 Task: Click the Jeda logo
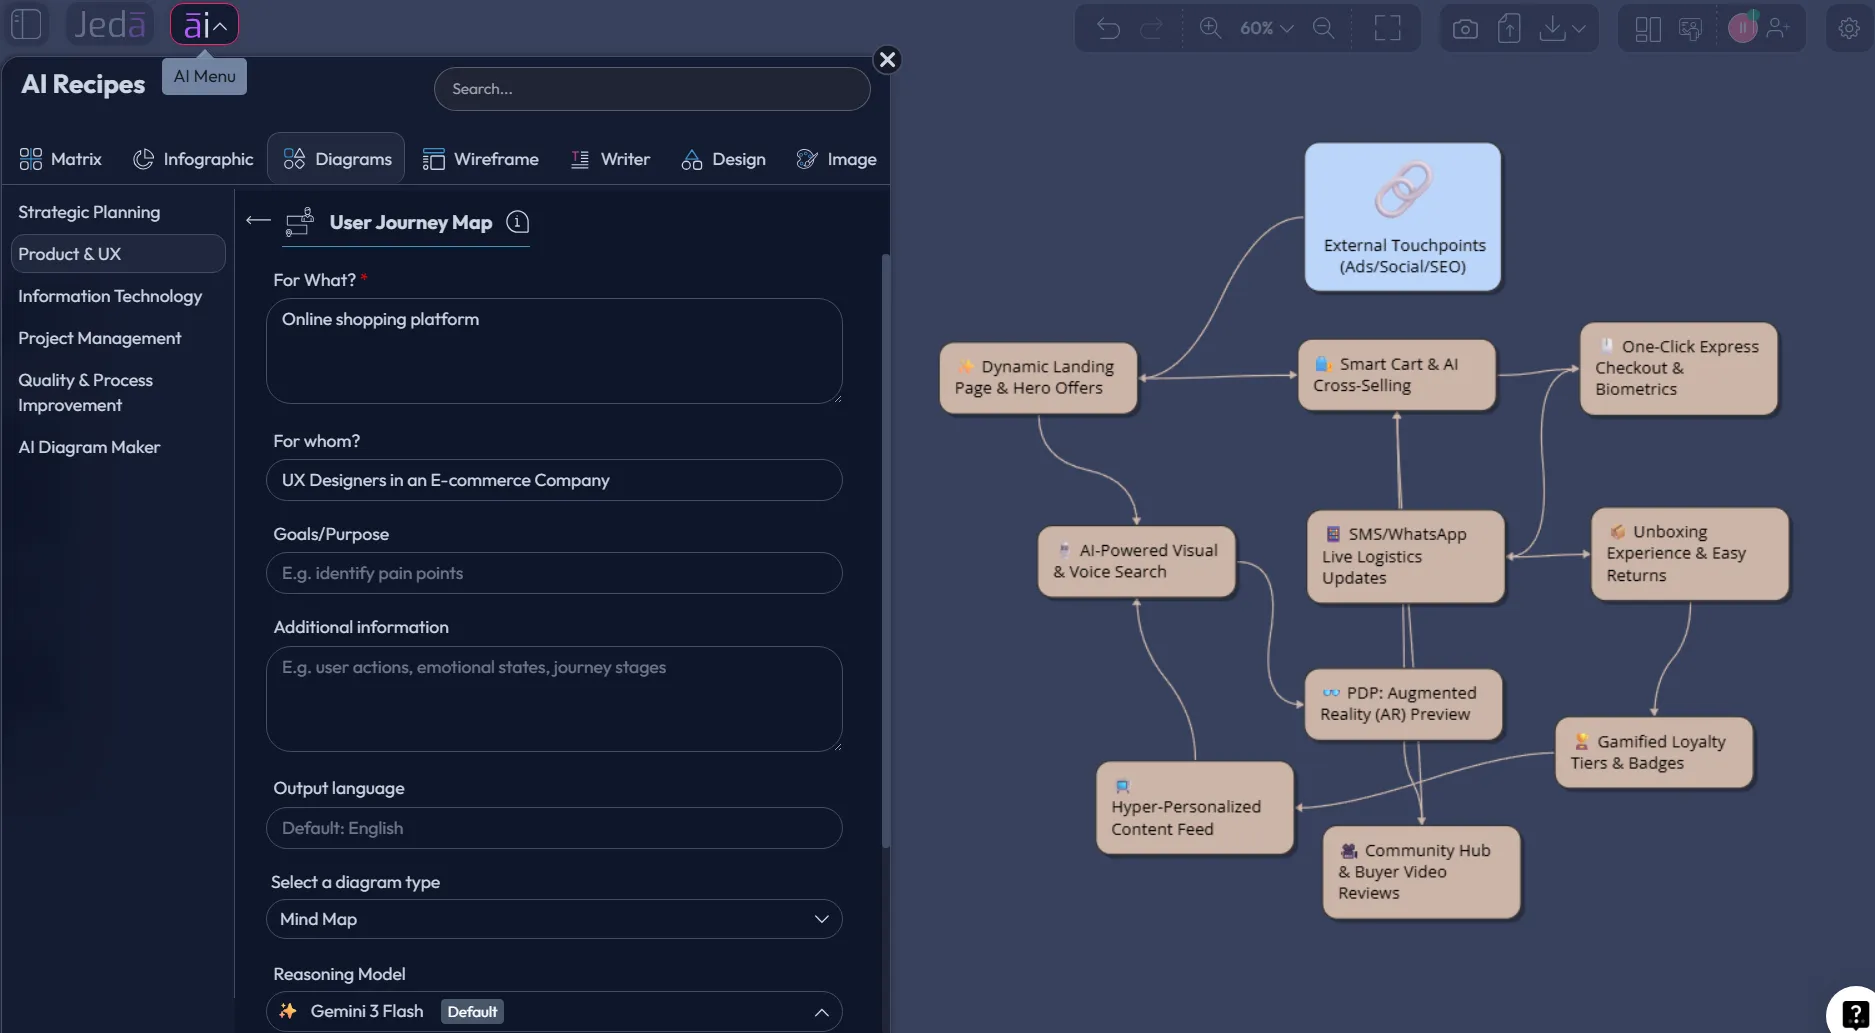(x=110, y=24)
